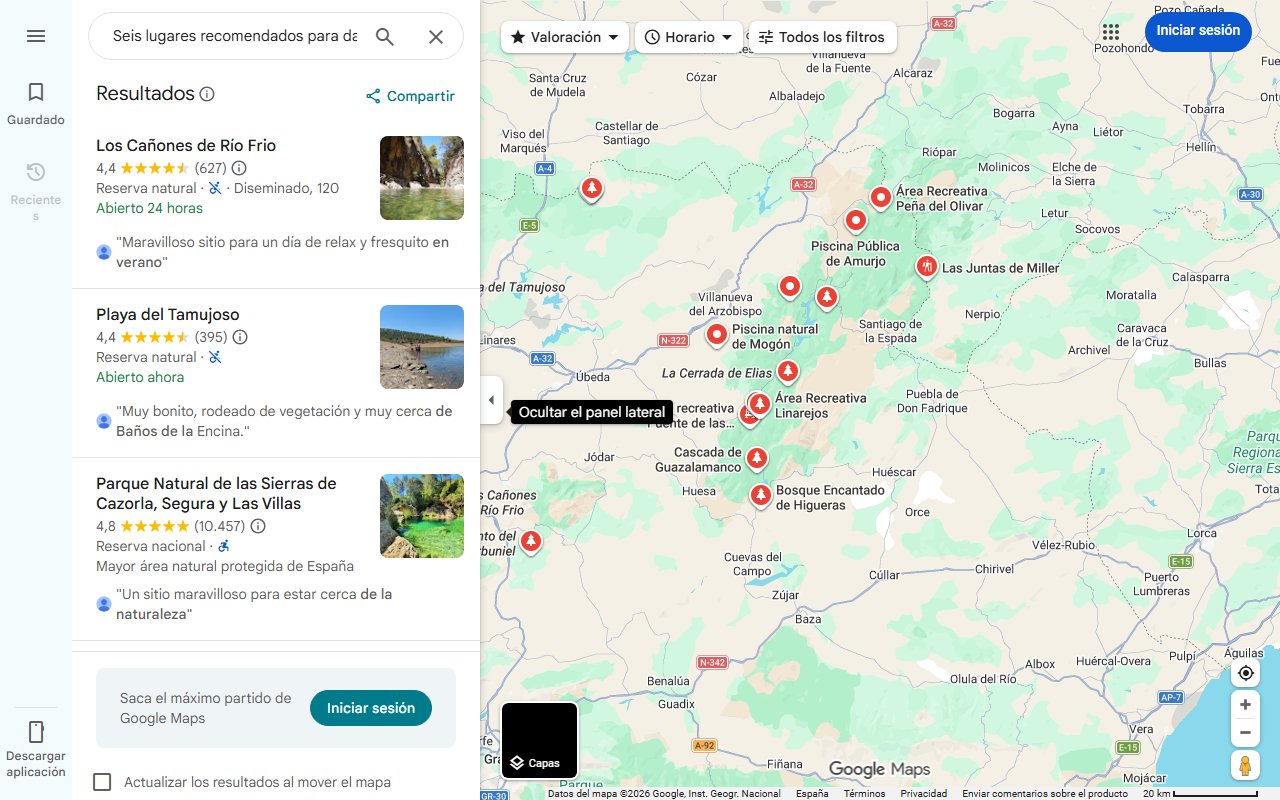Open the Playa del Tamujoso photo thumbnail

point(421,347)
